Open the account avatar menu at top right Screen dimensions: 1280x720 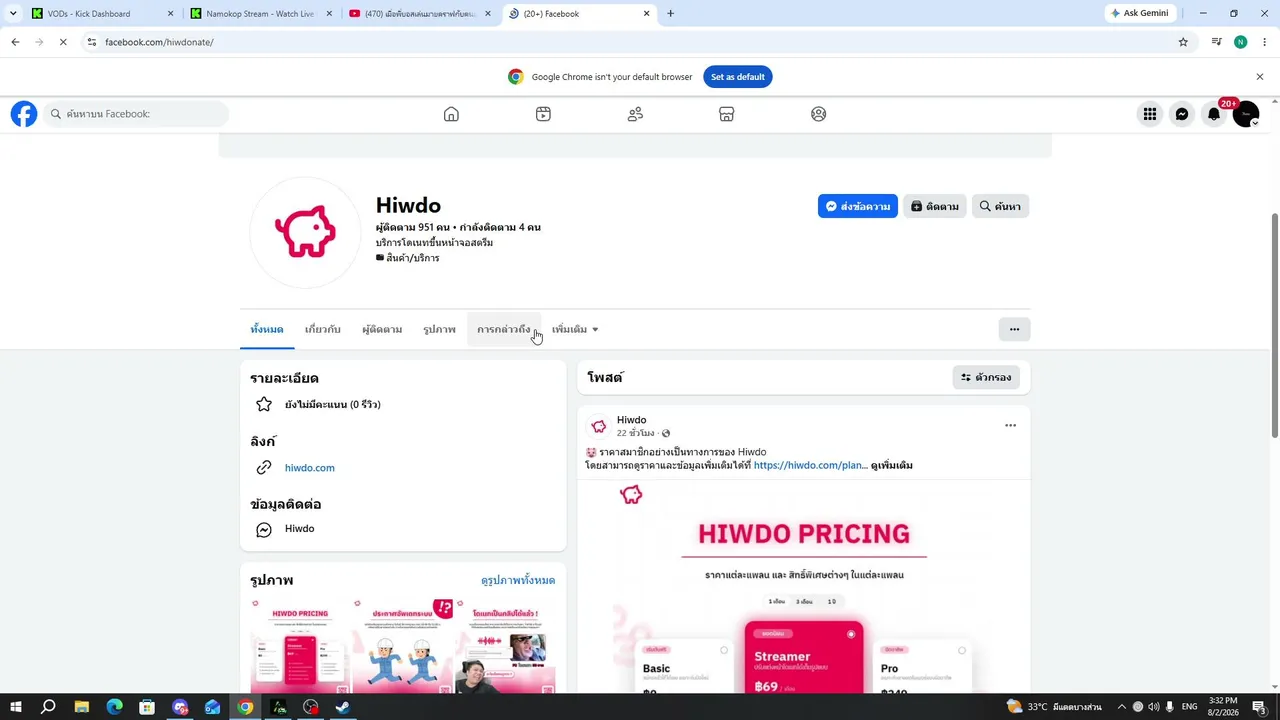(1246, 114)
